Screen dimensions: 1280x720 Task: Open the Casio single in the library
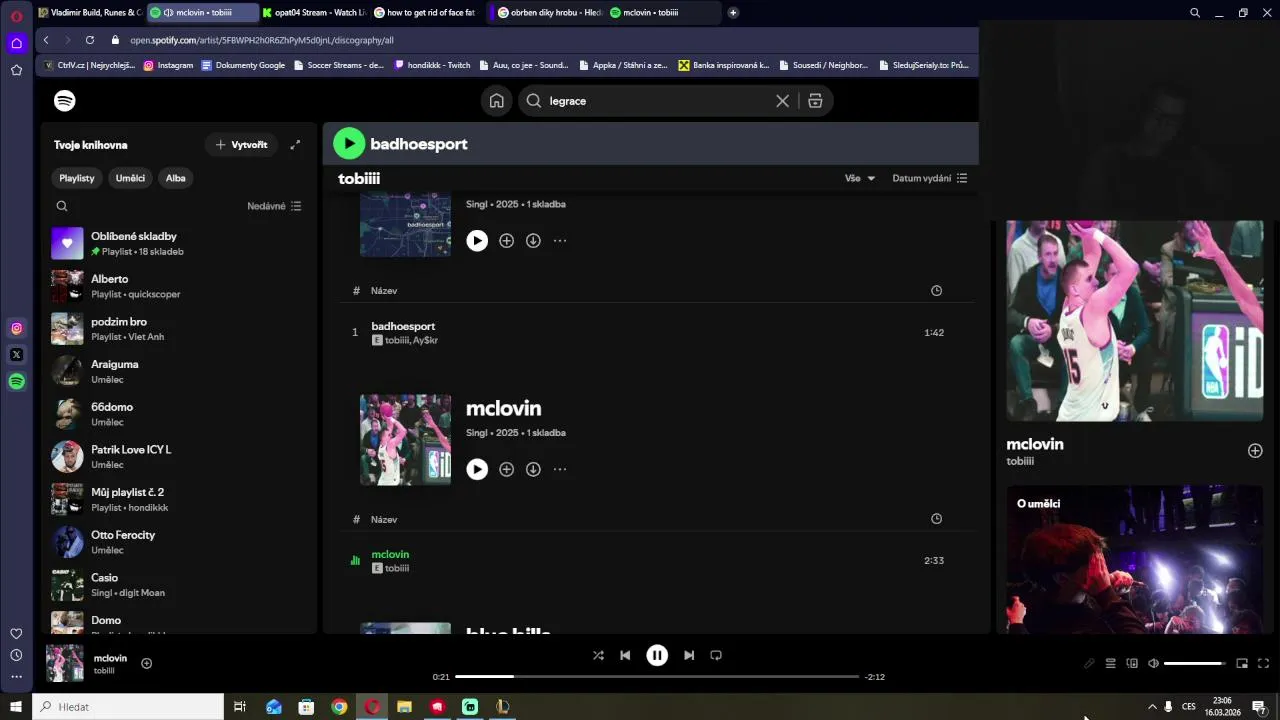pyautogui.click(x=180, y=585)
